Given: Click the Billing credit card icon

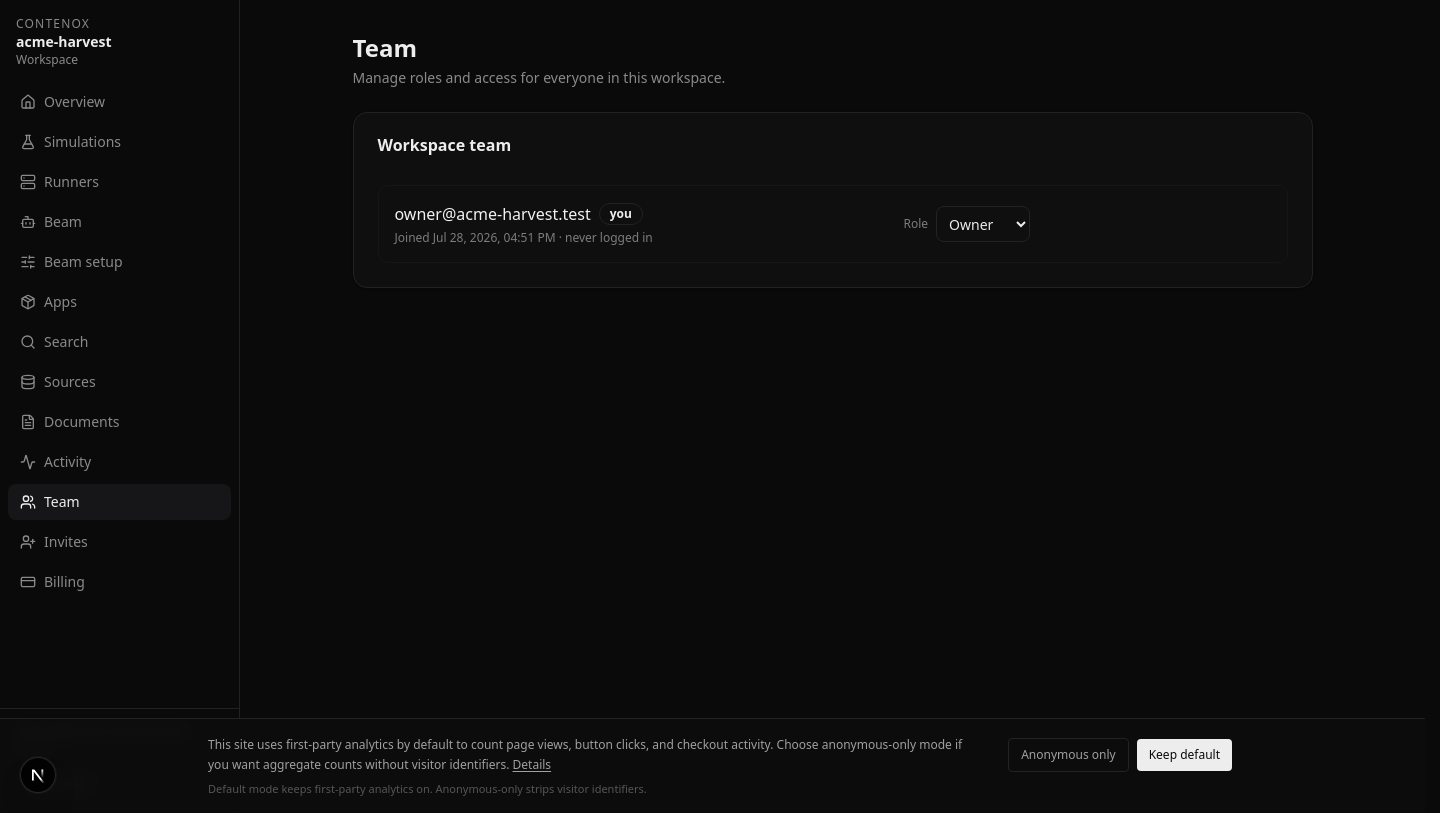Looking at the screenshot, I should 28,582.
